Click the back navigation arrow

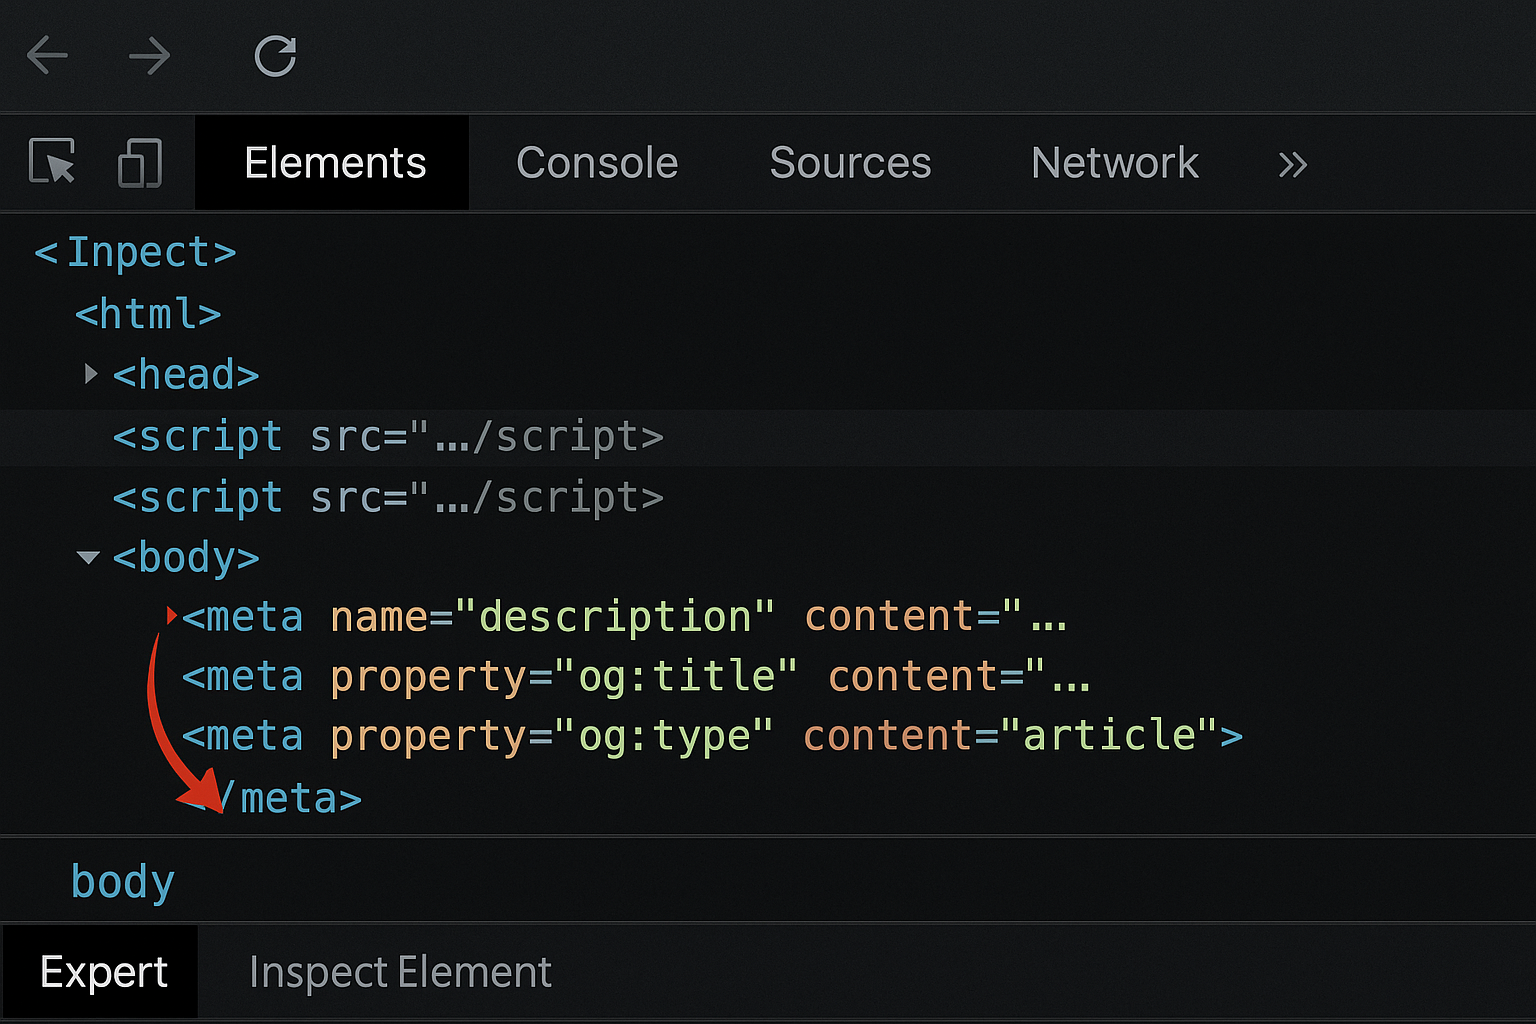(x=47, y=56)
